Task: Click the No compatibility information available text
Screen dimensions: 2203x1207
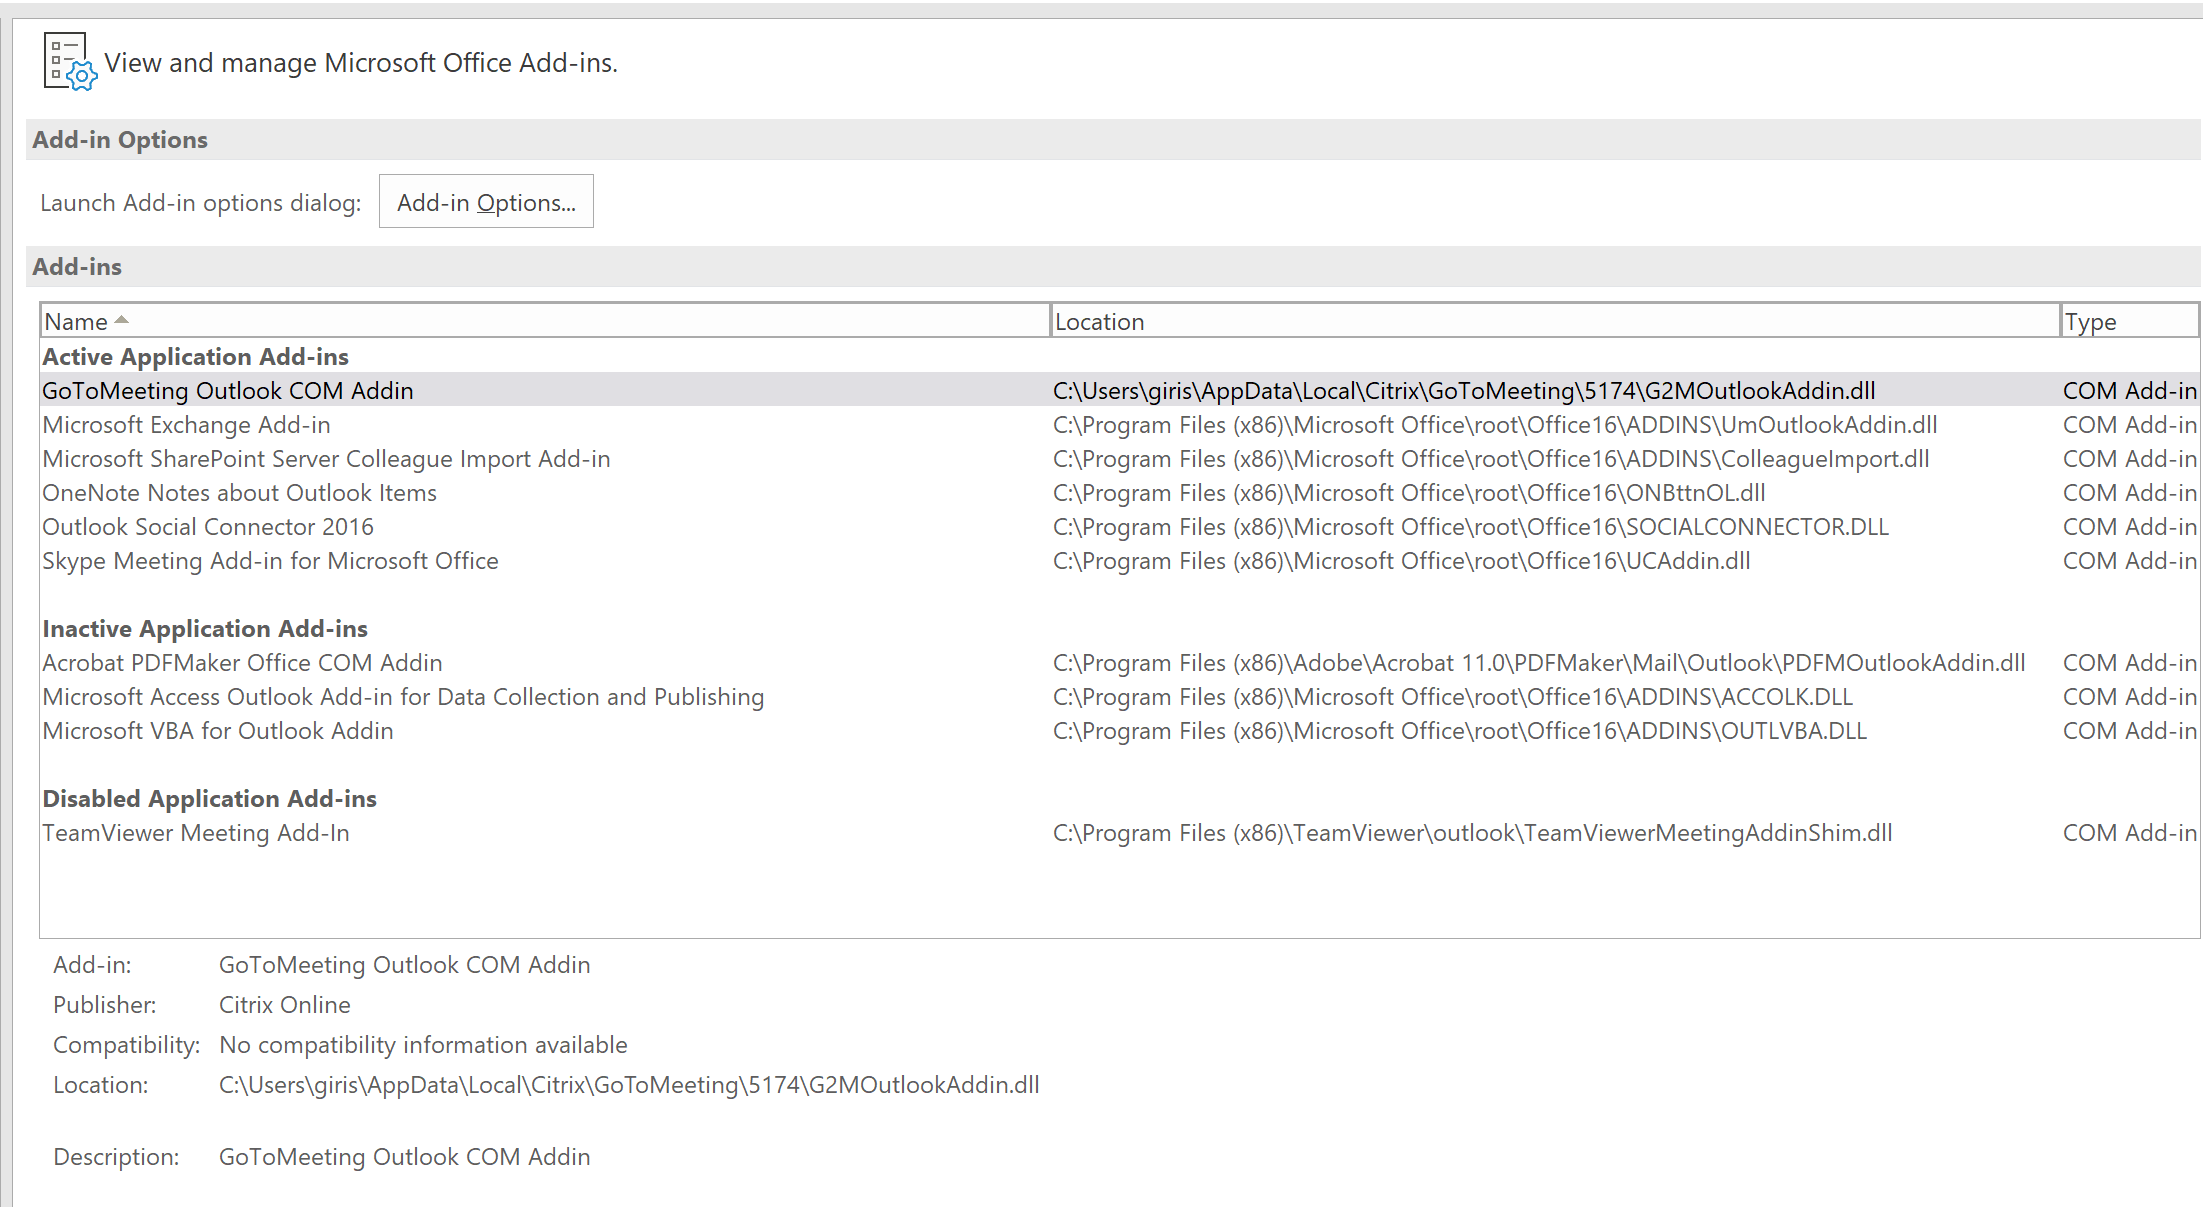Action: pyautogui.click(x=423, y=1045)
